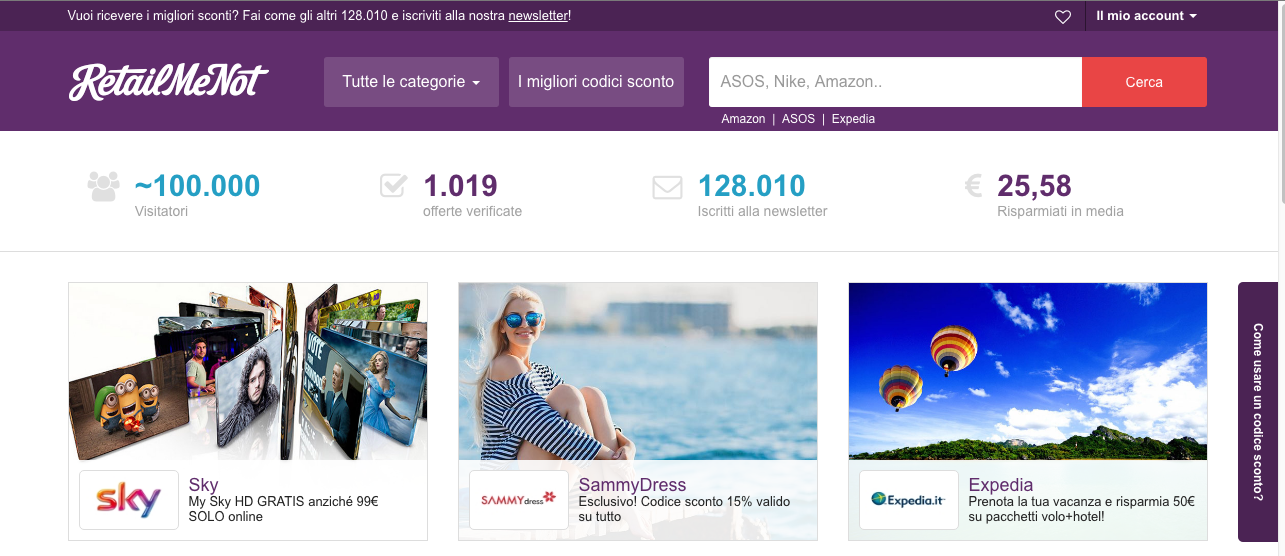Click the newsletter envelope icon
The image size is (1285, 556).
(667, 187)
